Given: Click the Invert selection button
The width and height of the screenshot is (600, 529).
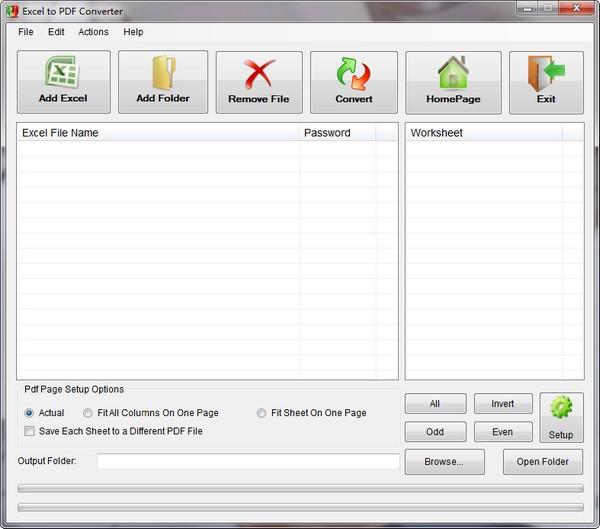Looking at the screenshot, I should click(x=503, y=403).
